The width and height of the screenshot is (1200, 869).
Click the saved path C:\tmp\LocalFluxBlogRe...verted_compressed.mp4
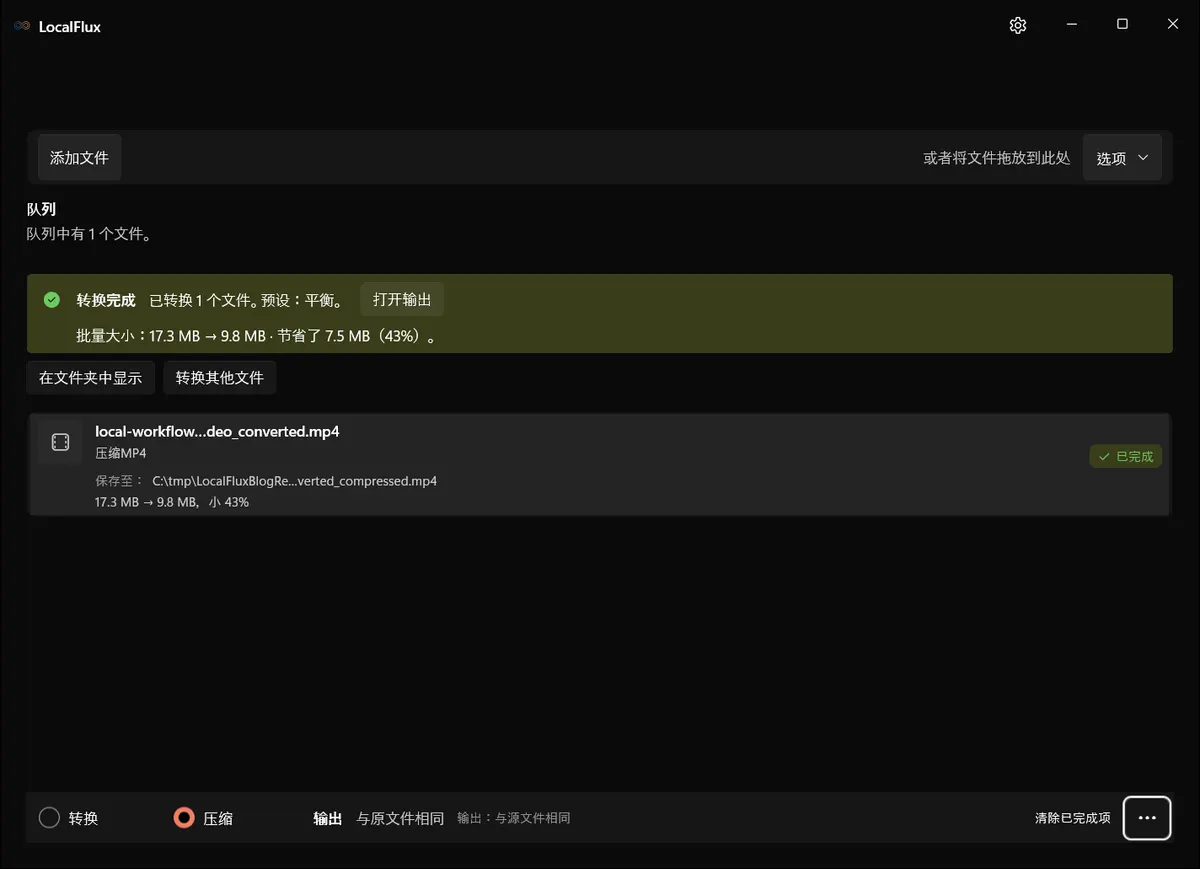coord(295,481)
